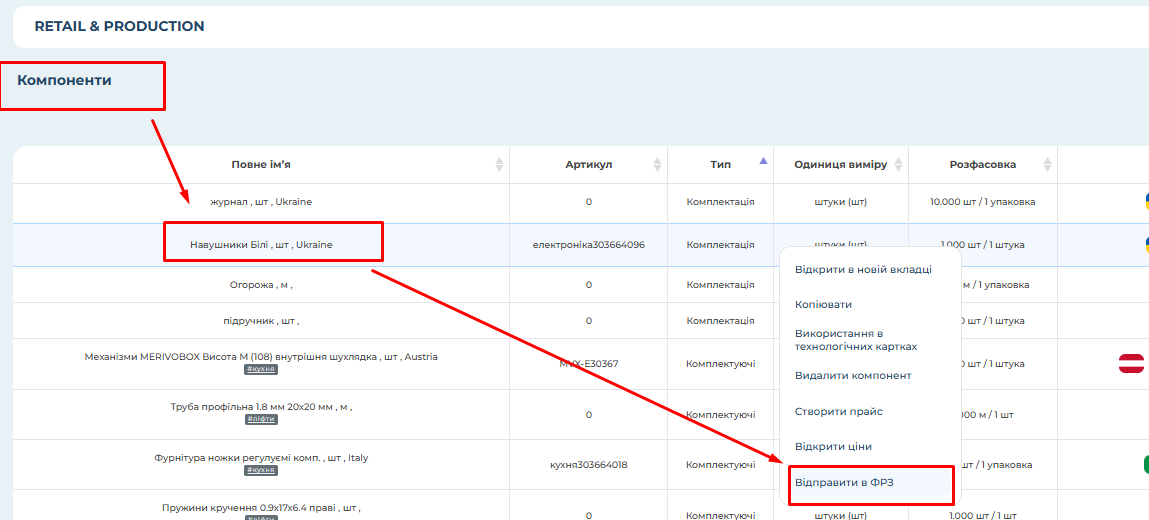Click the #ліфти tag under Труба профільна
The width and height of the screenshot is (1149, 520).
(x=261, y=419)
